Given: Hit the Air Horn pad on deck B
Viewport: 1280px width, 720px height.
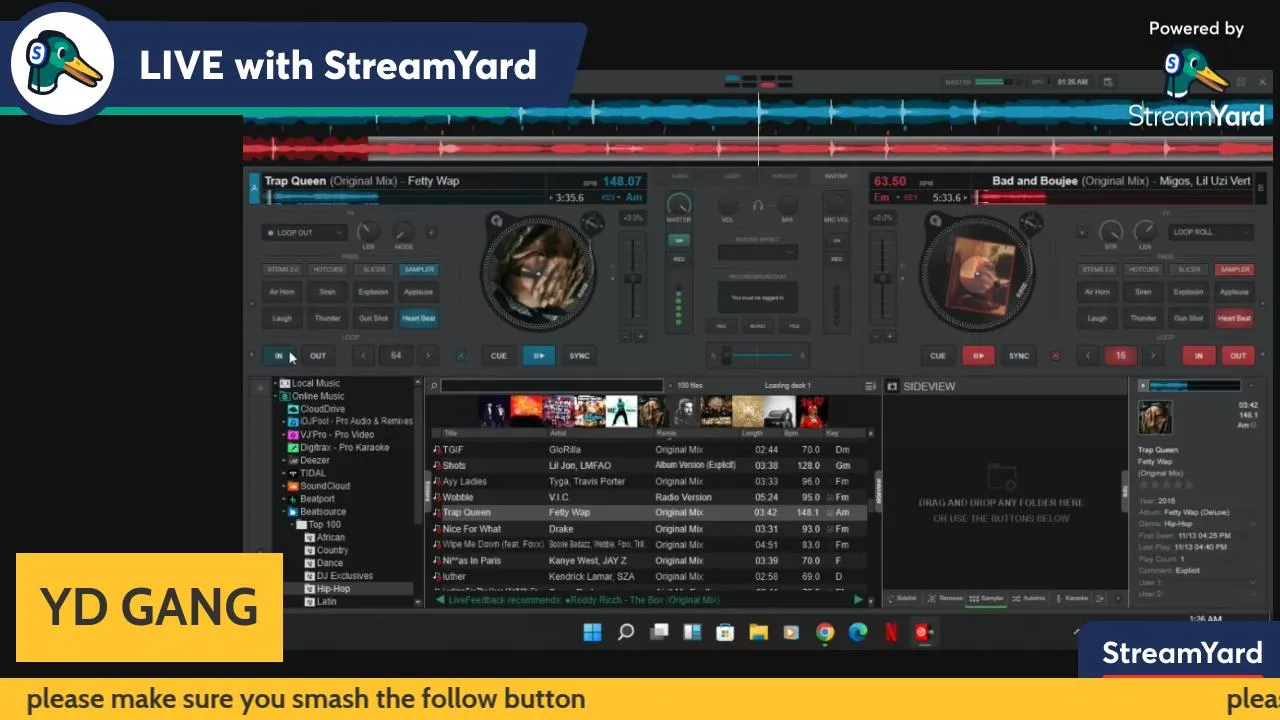Looking at the screenshot, I should tap(1097, 292).
